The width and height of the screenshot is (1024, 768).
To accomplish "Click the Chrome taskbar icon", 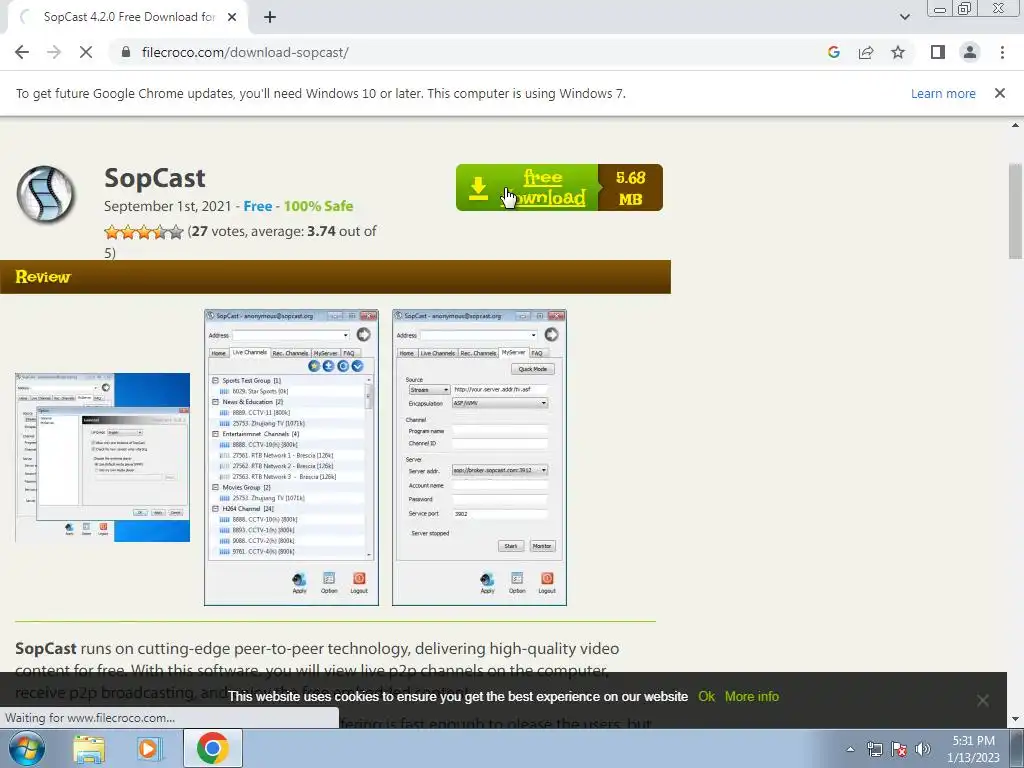I will pyautogui.click(x=213, y=748).
